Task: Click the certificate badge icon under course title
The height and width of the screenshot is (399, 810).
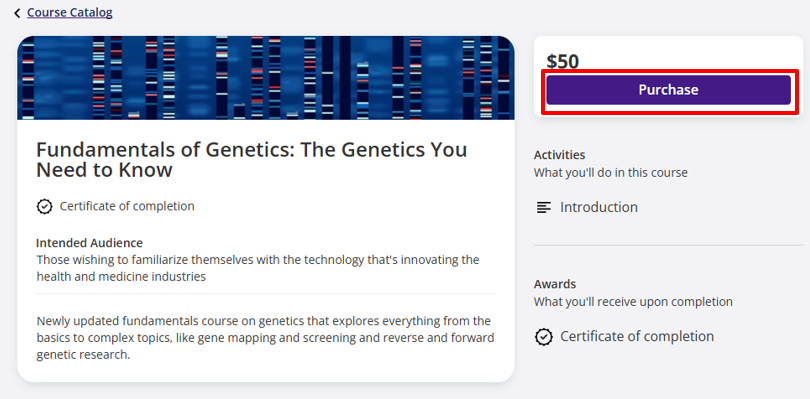Action: tap(44, 206)
